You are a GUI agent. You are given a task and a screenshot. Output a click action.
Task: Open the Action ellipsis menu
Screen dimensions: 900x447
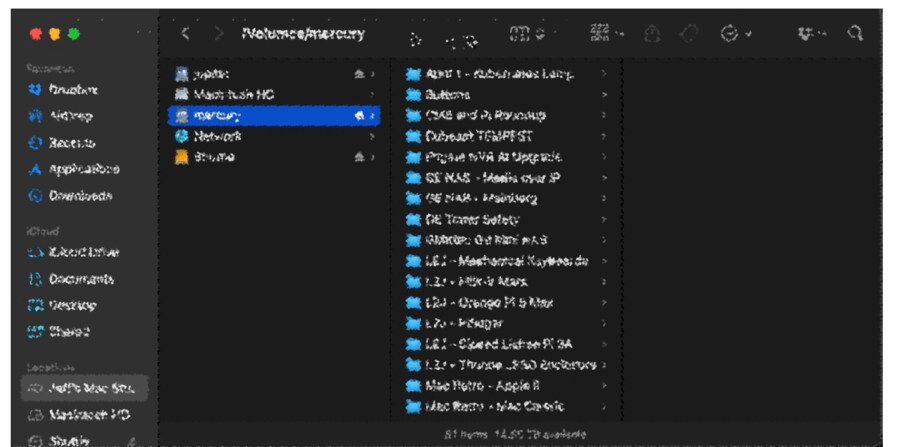(x=734, y=34)
